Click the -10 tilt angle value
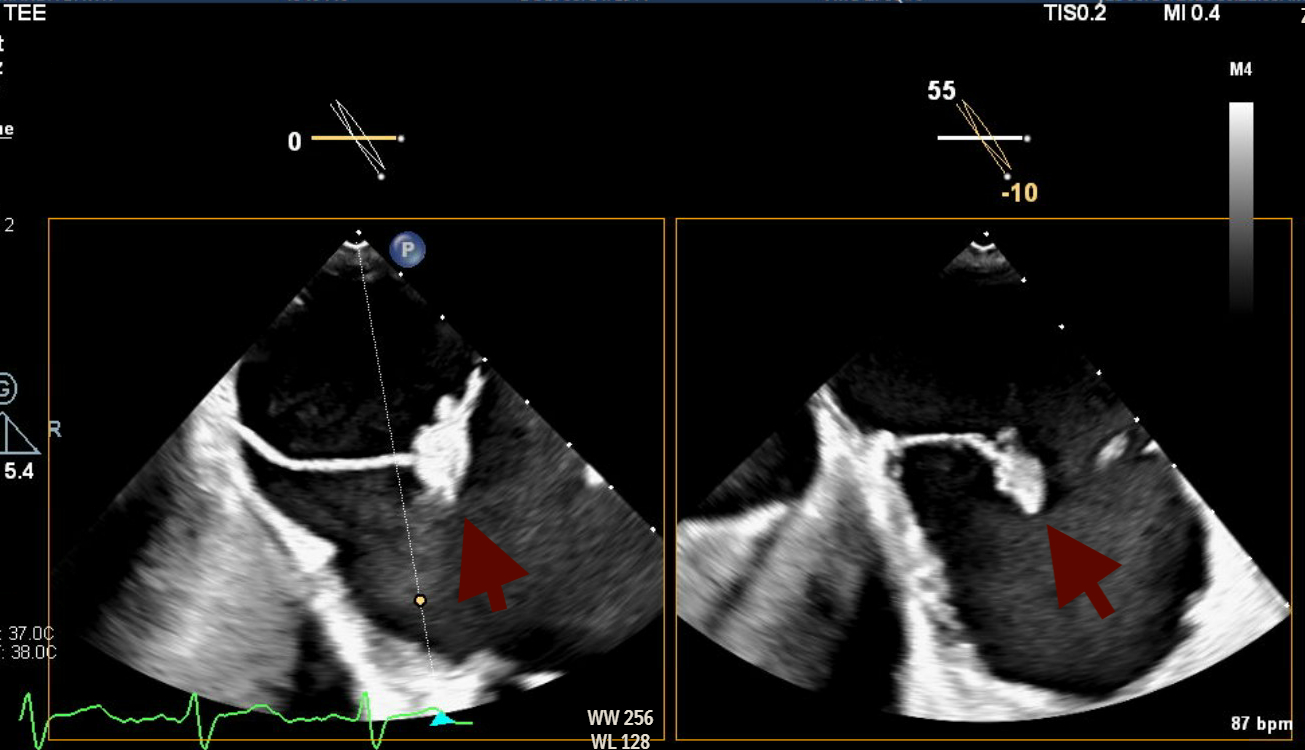This screenshot has height=750, width=1305. (x=1019, y=192)
